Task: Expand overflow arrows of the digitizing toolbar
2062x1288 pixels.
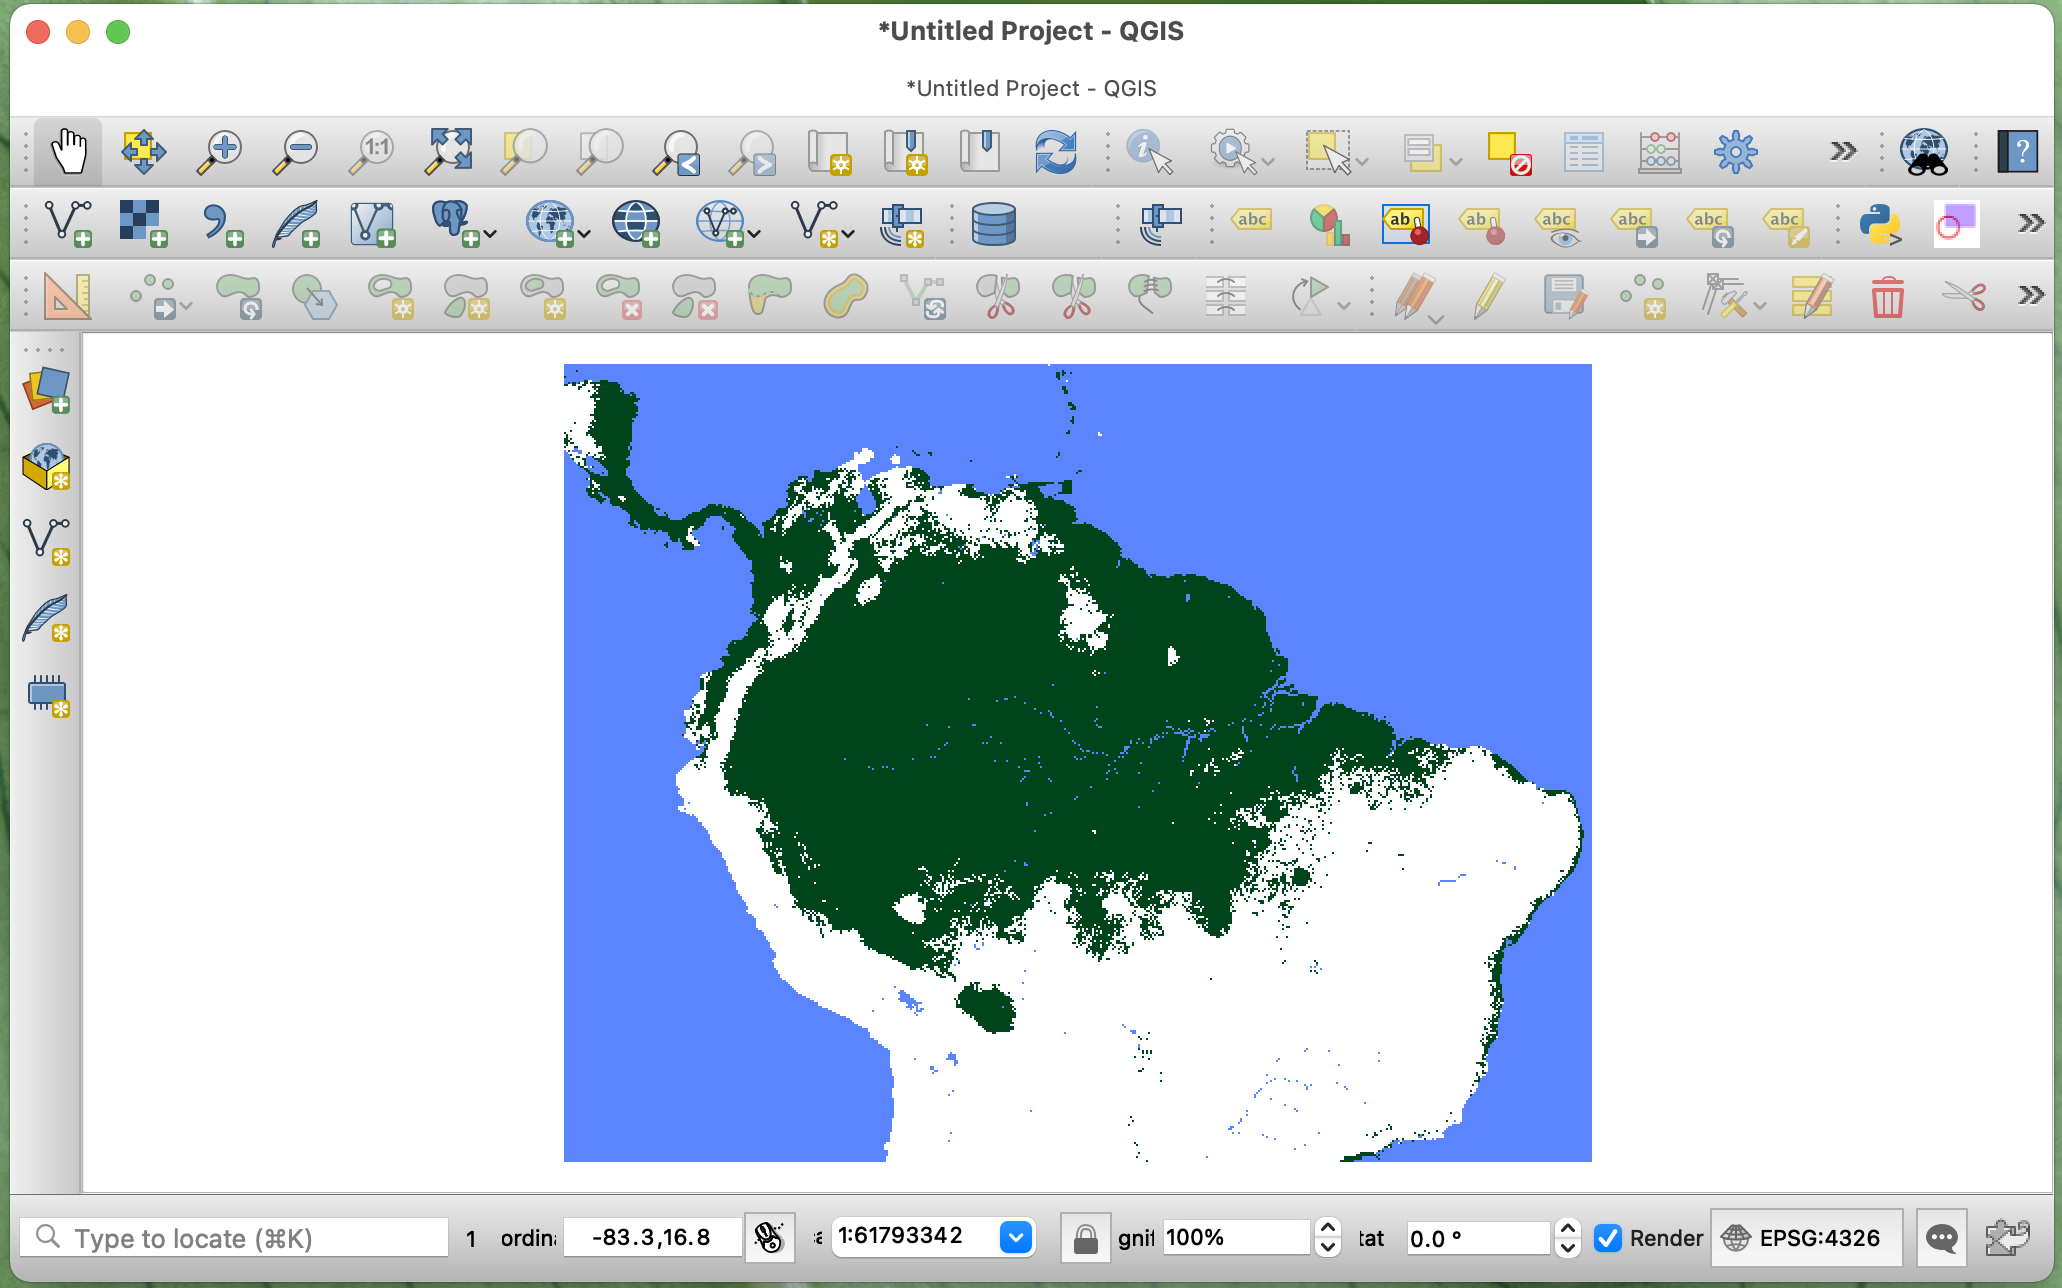Action: (x=2030, y=295)
